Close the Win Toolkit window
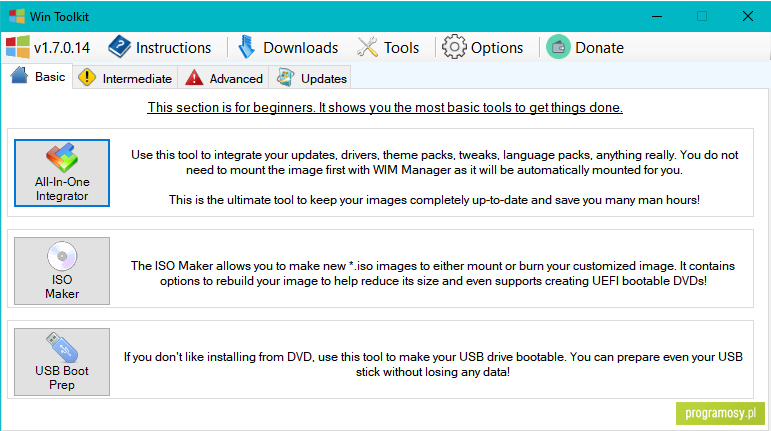The width and height of the screenshot is (771, 431). click(x=748, y=16)
